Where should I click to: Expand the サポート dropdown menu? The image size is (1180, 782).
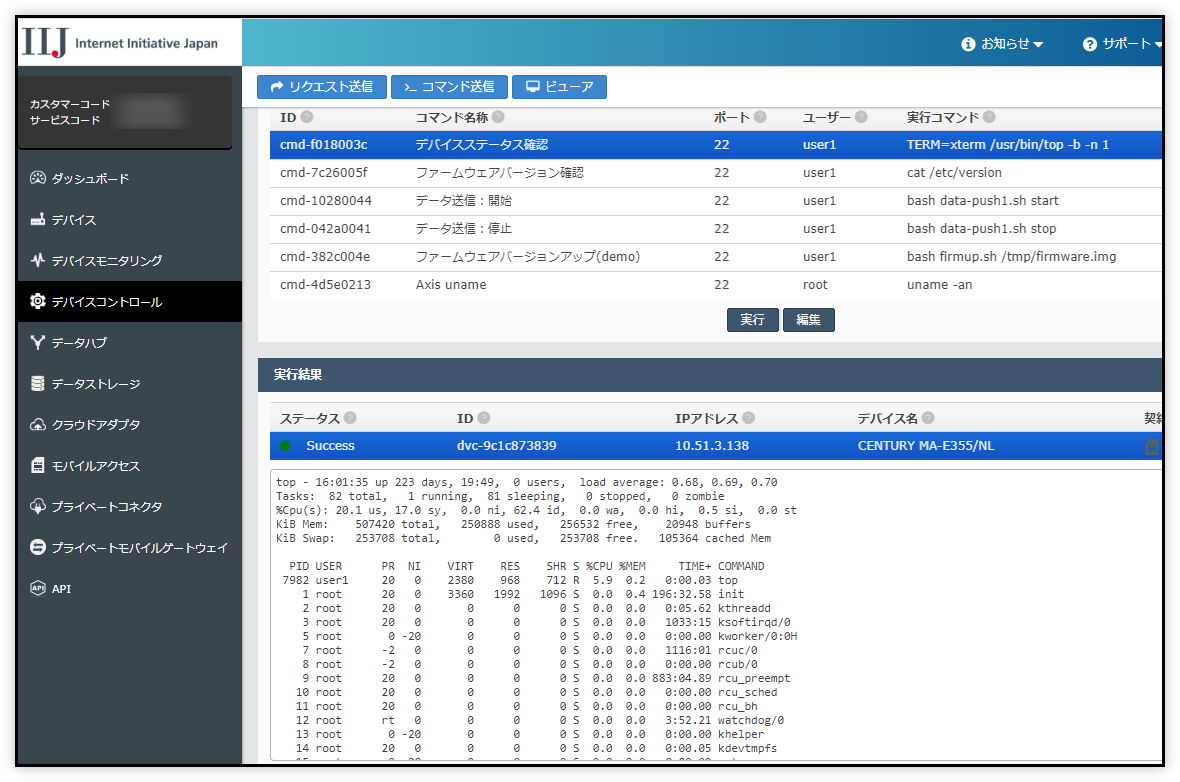1123,44
